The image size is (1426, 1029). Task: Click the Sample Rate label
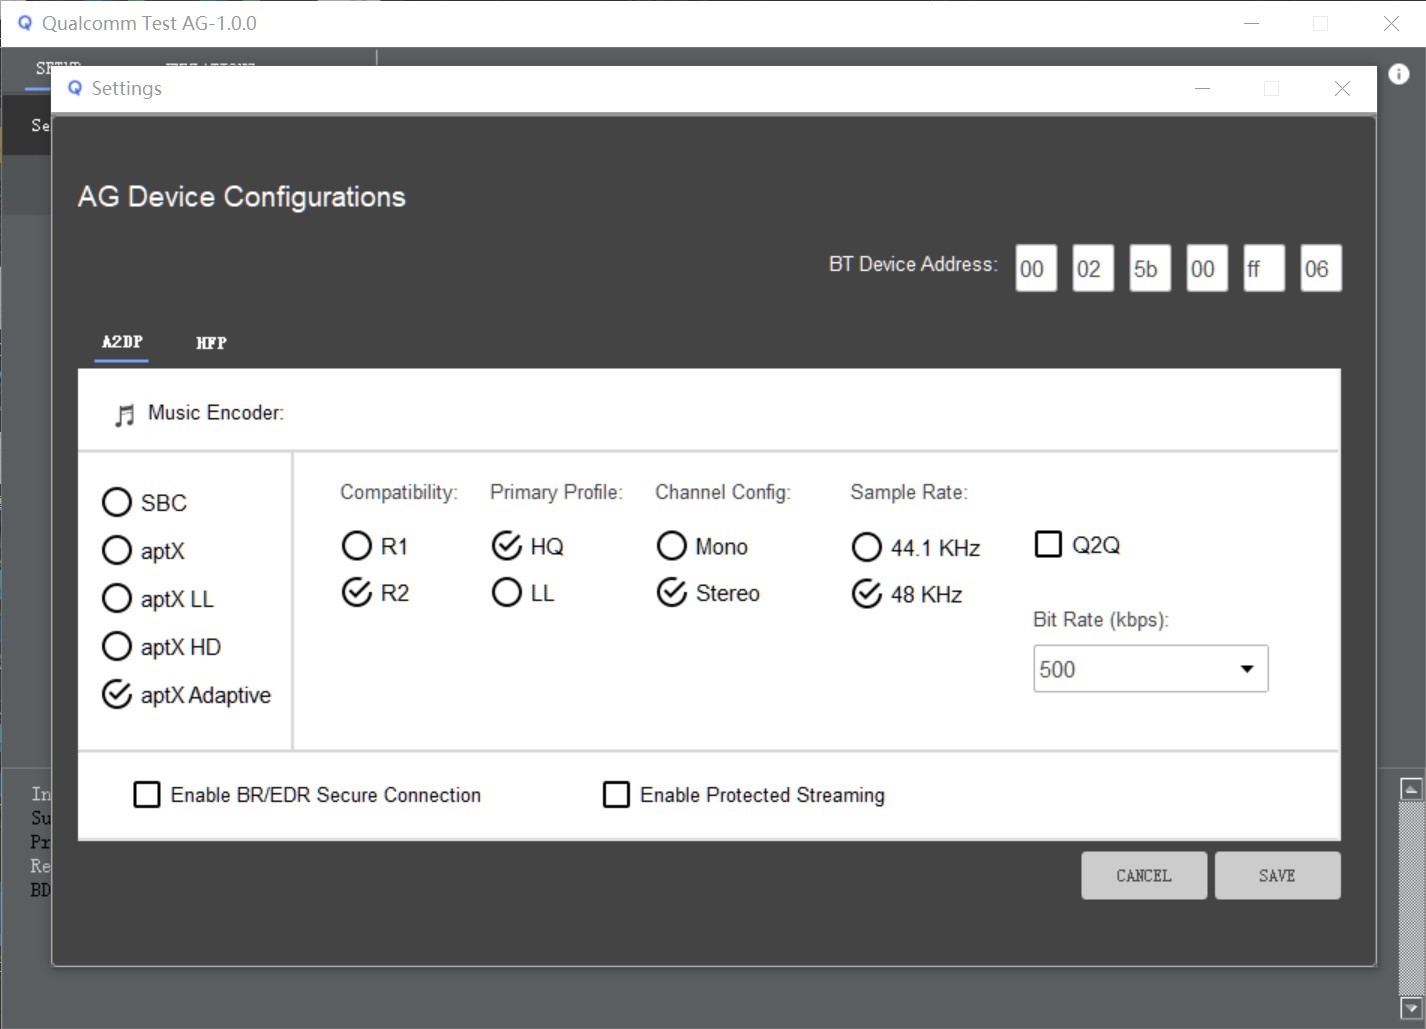click(909, 492)
